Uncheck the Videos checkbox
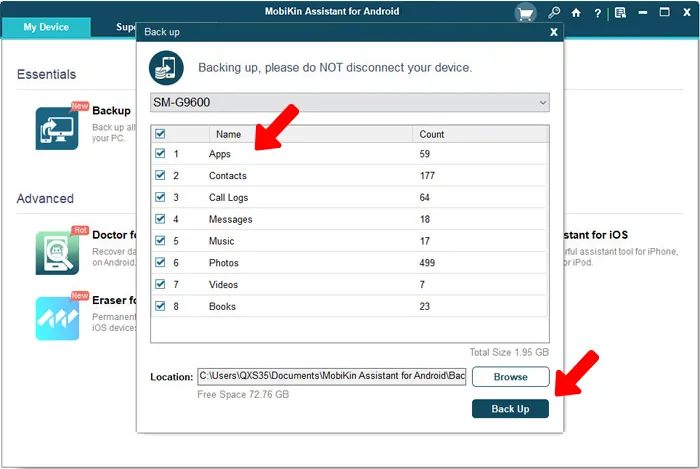This screenshot has height=469, width=700. coord(160,284)
